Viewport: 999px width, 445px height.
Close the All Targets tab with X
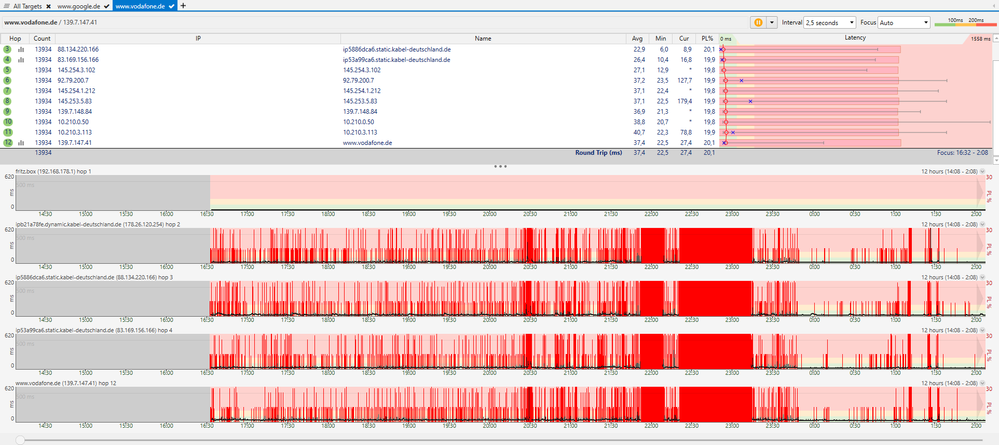click(x=48, y=6)
